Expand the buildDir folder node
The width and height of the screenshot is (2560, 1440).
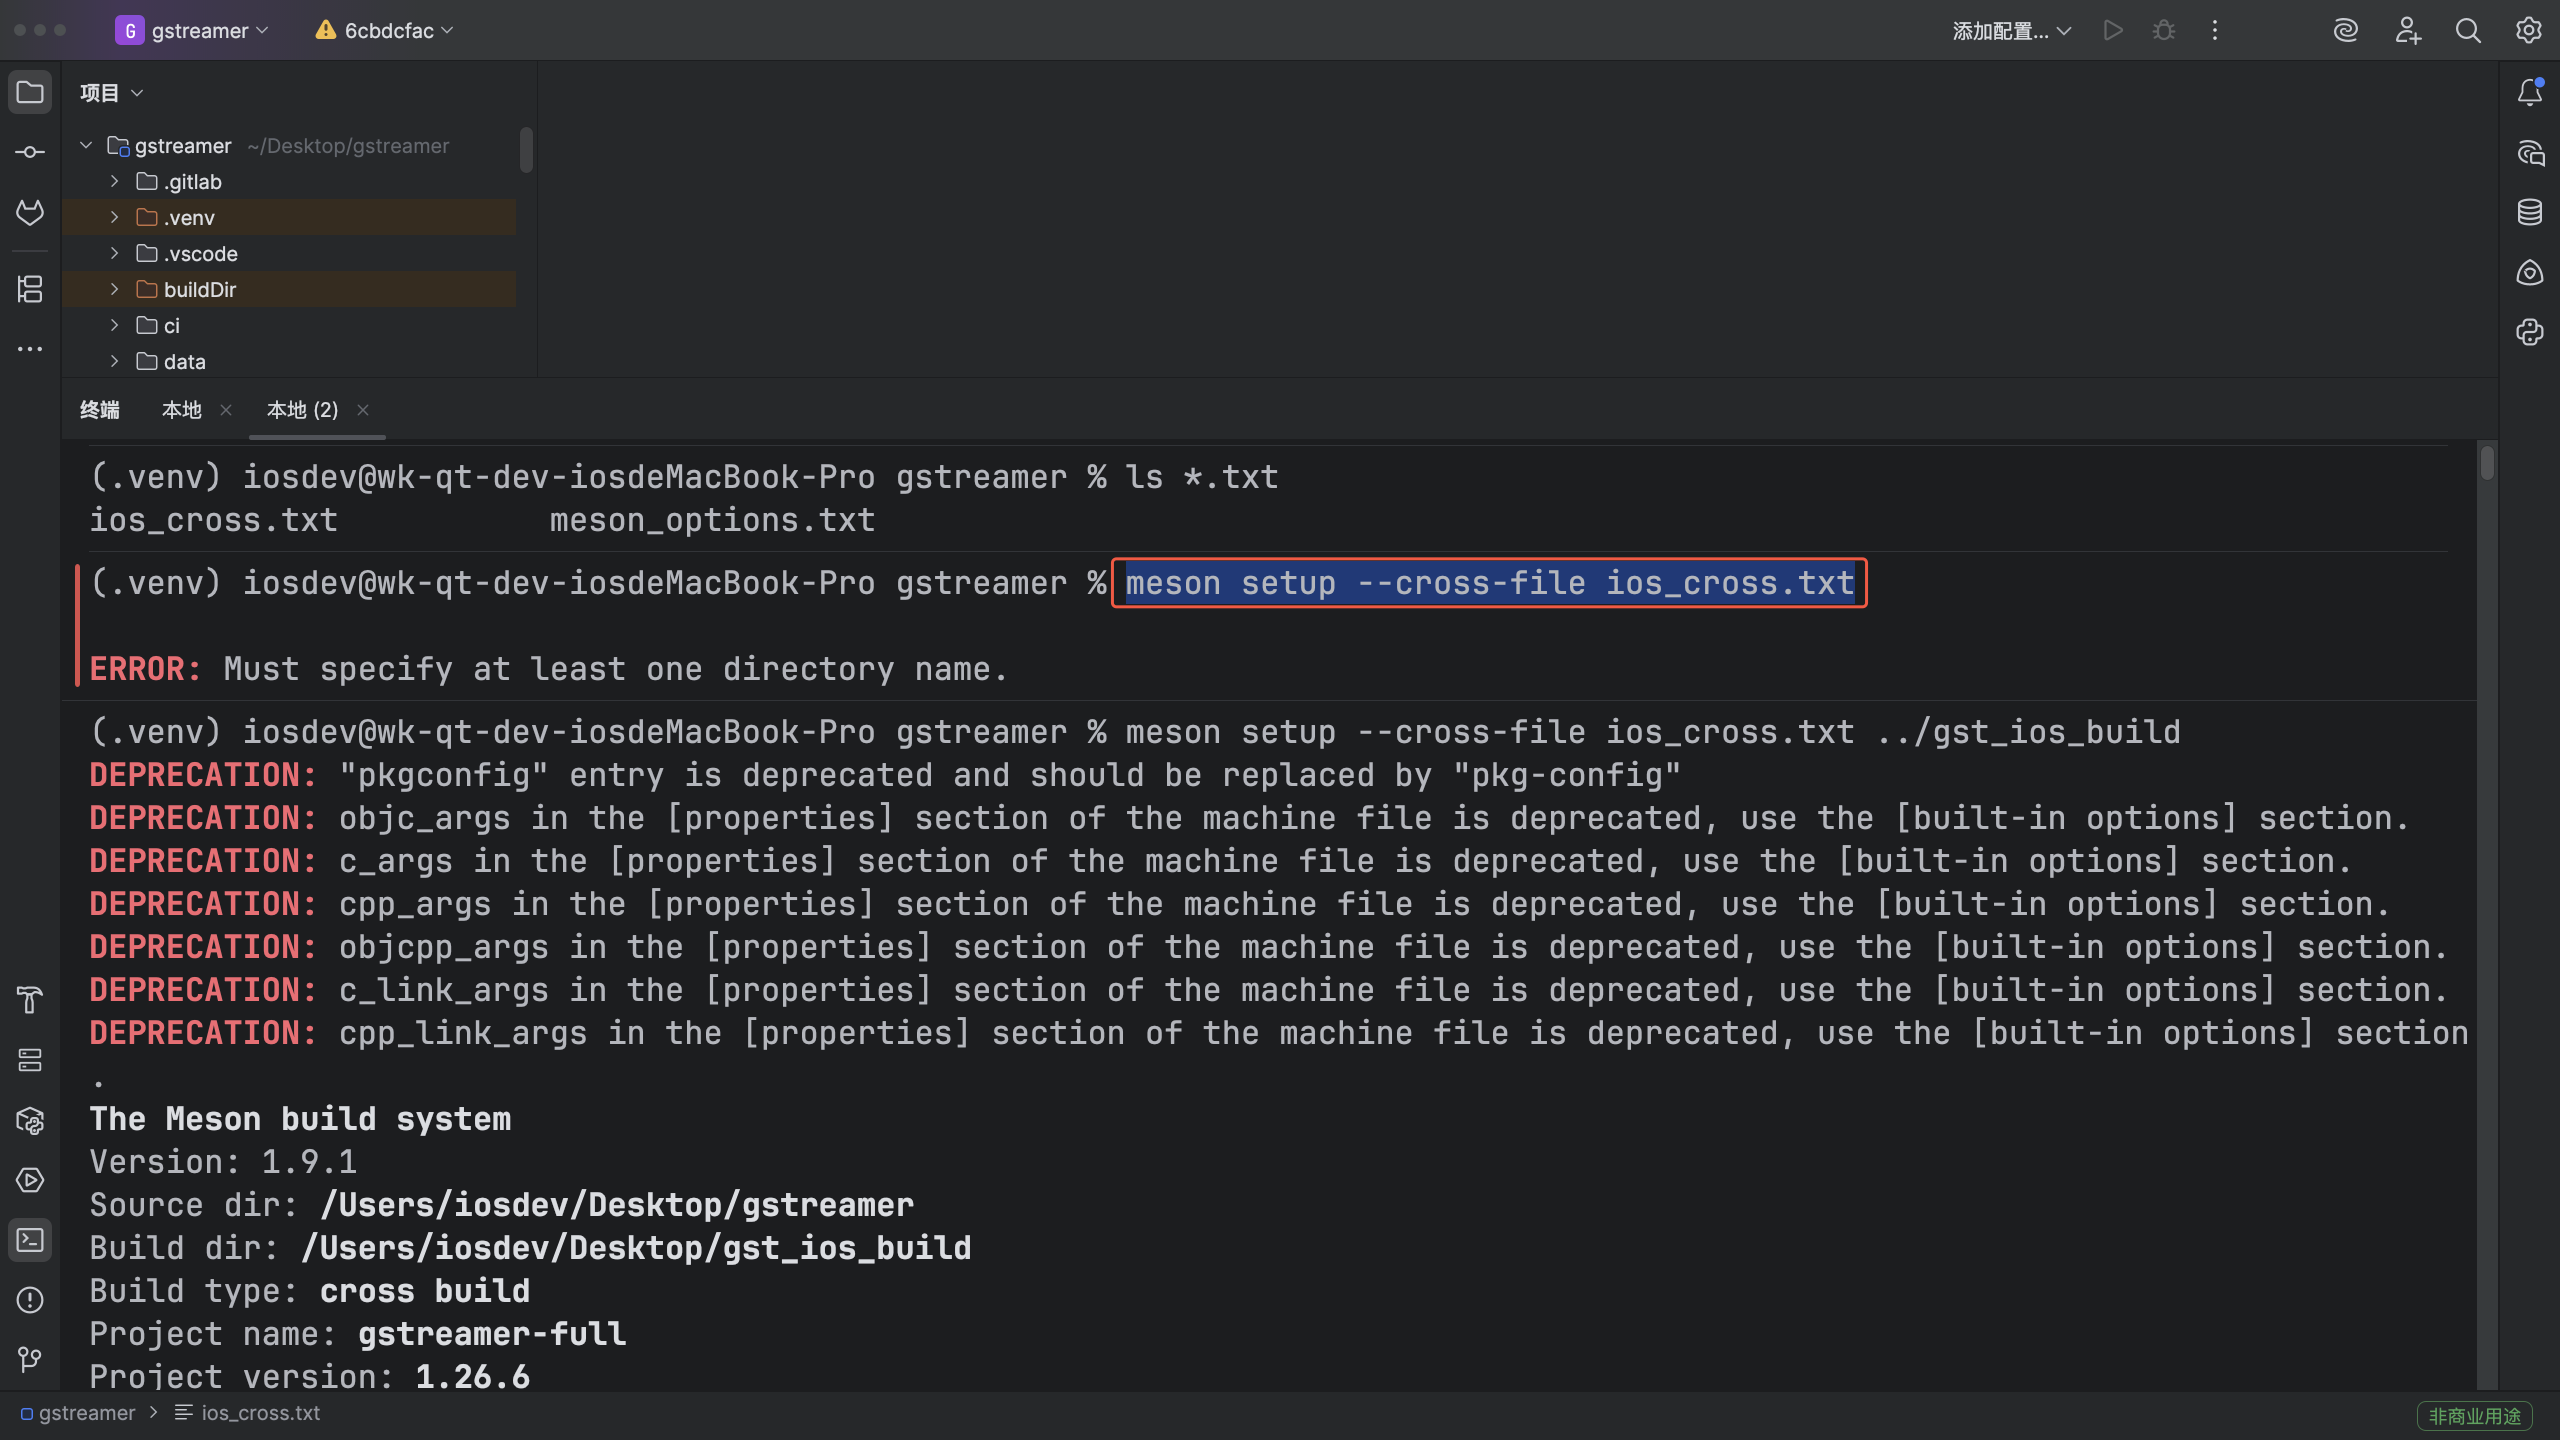point(114,289)
